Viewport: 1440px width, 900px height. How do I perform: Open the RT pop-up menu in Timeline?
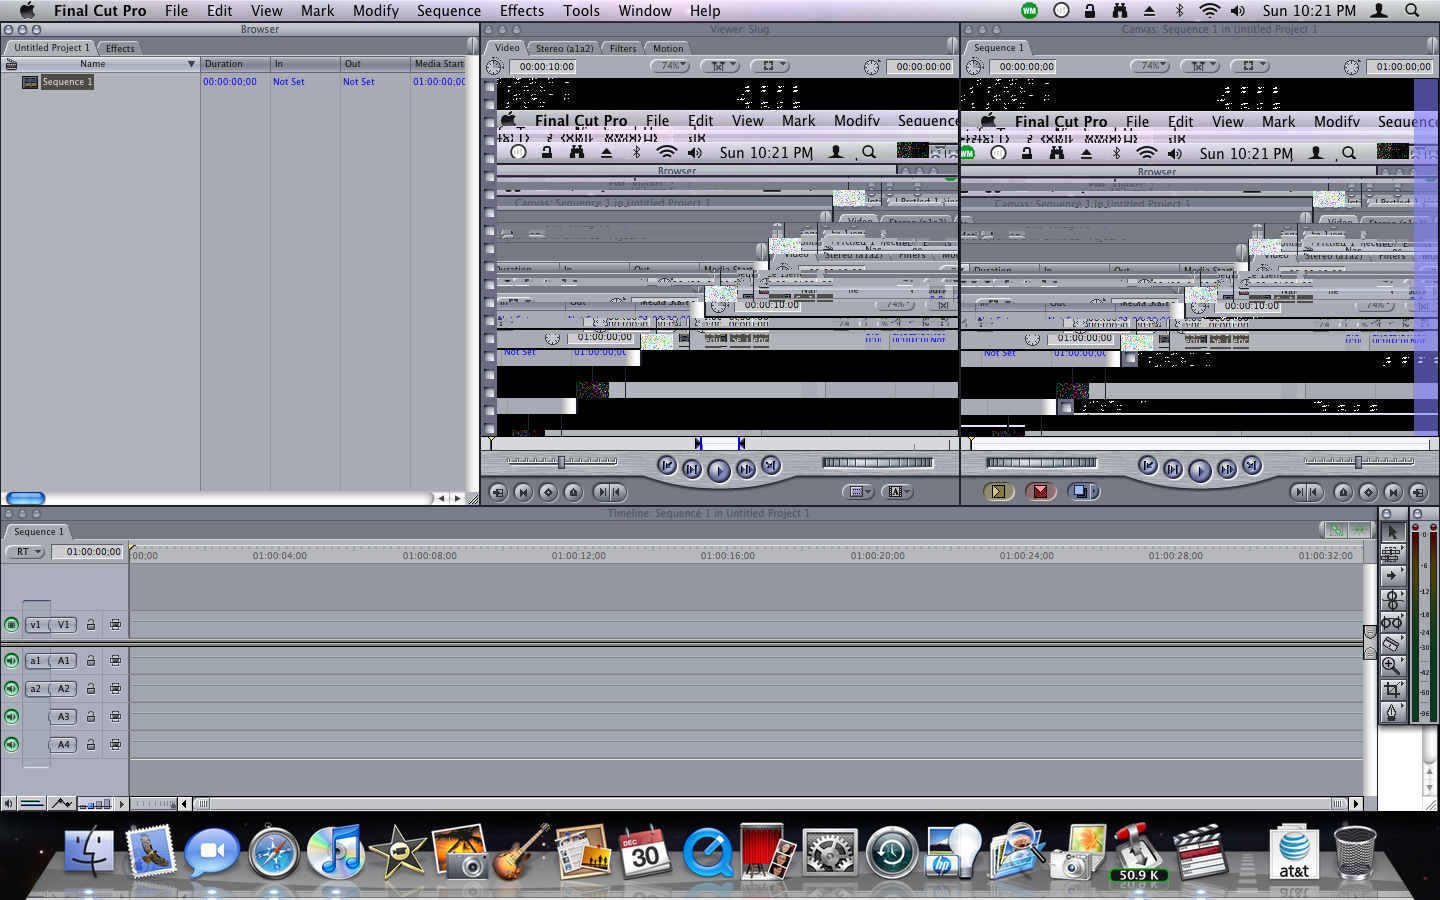coord(25,552)
